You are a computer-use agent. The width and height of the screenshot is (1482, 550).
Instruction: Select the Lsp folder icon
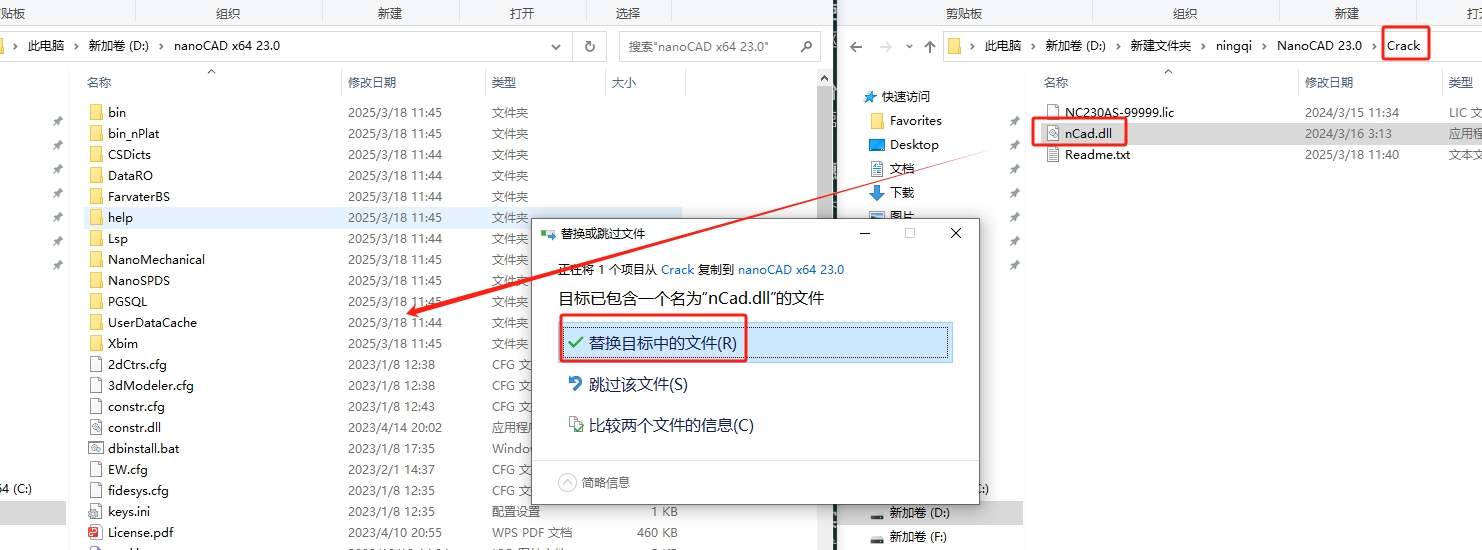(96, 238)
